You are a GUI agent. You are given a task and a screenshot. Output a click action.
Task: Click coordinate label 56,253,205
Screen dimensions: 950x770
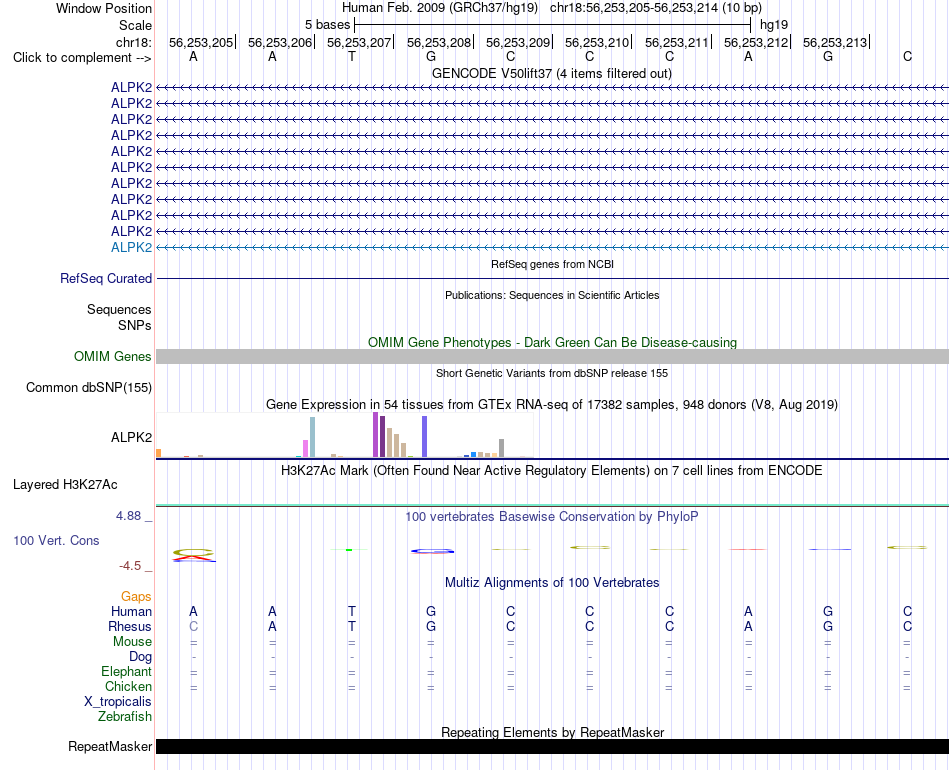[x=201, y=42]
